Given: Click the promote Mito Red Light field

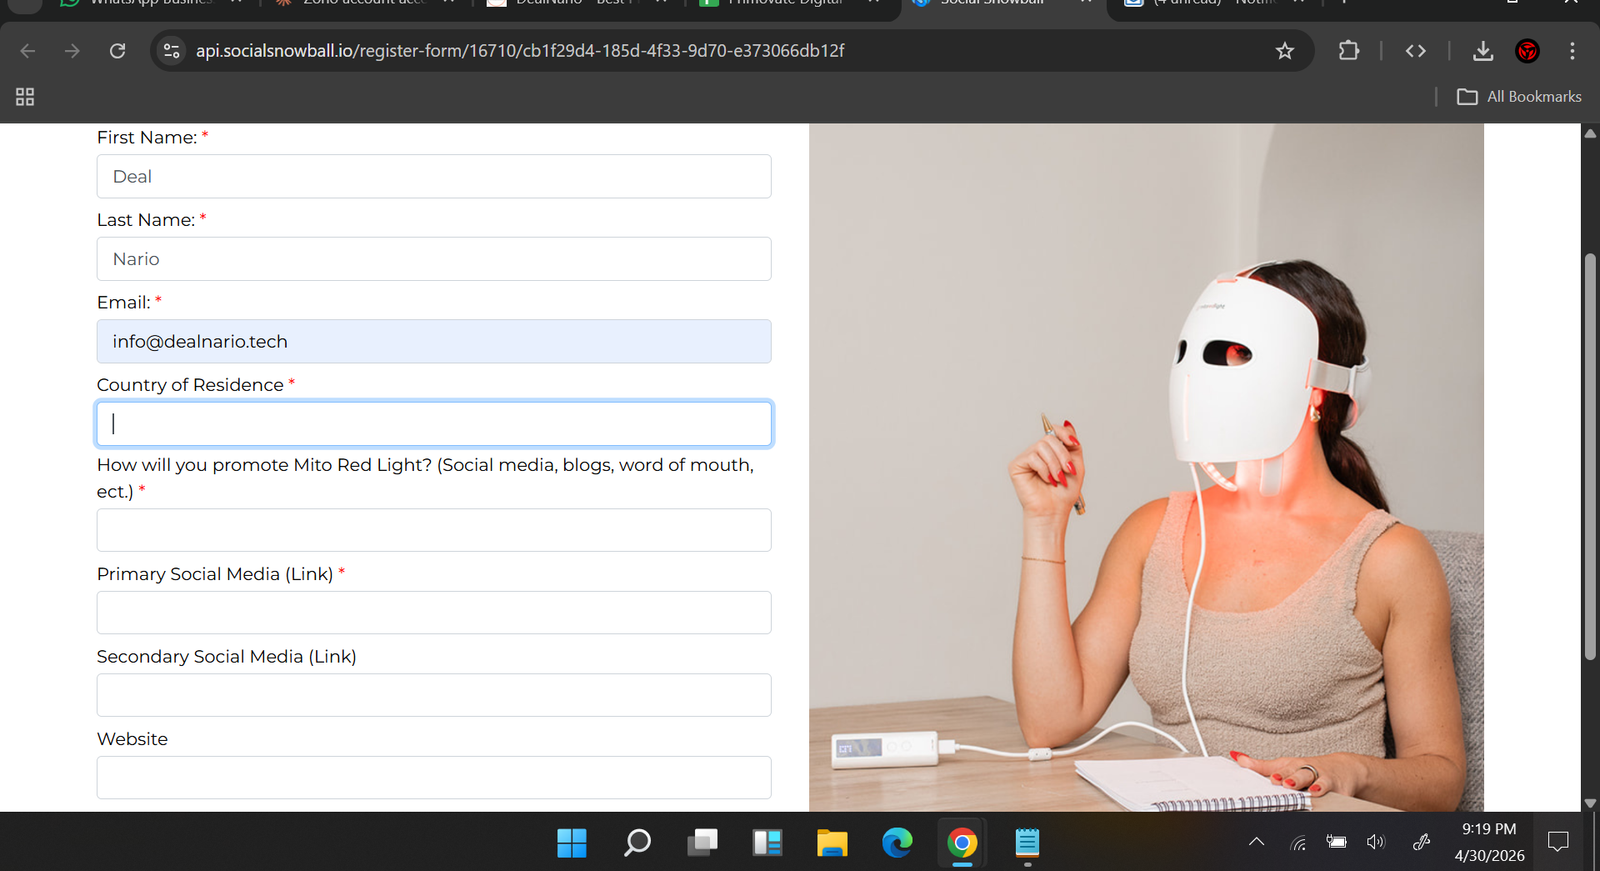Looking at the screenshot, I should [434, 530].
